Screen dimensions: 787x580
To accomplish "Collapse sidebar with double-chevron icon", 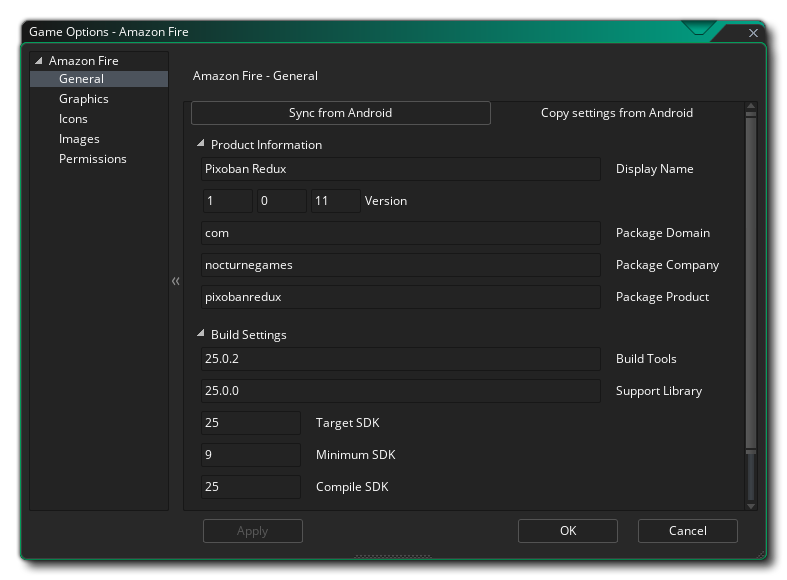I will [x=176, y=281].
